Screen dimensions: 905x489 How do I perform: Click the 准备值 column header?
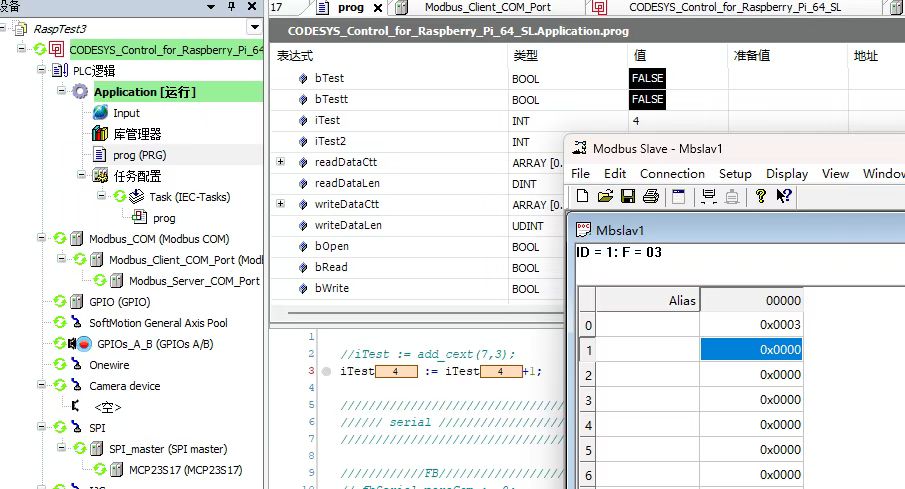click(751, 55)
